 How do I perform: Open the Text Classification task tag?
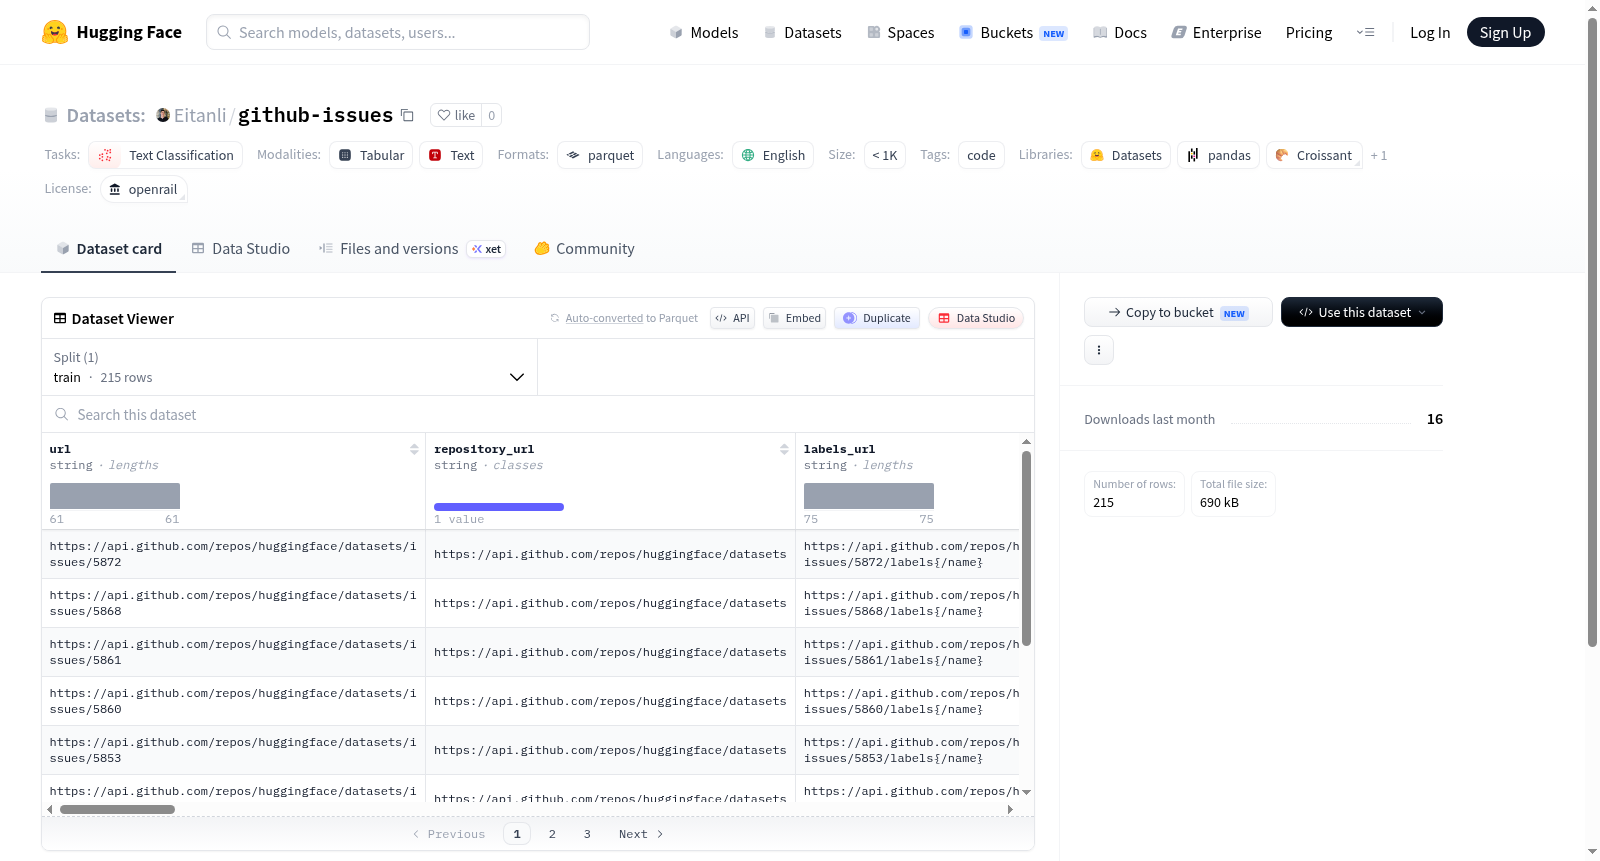[x=166, y=155]
